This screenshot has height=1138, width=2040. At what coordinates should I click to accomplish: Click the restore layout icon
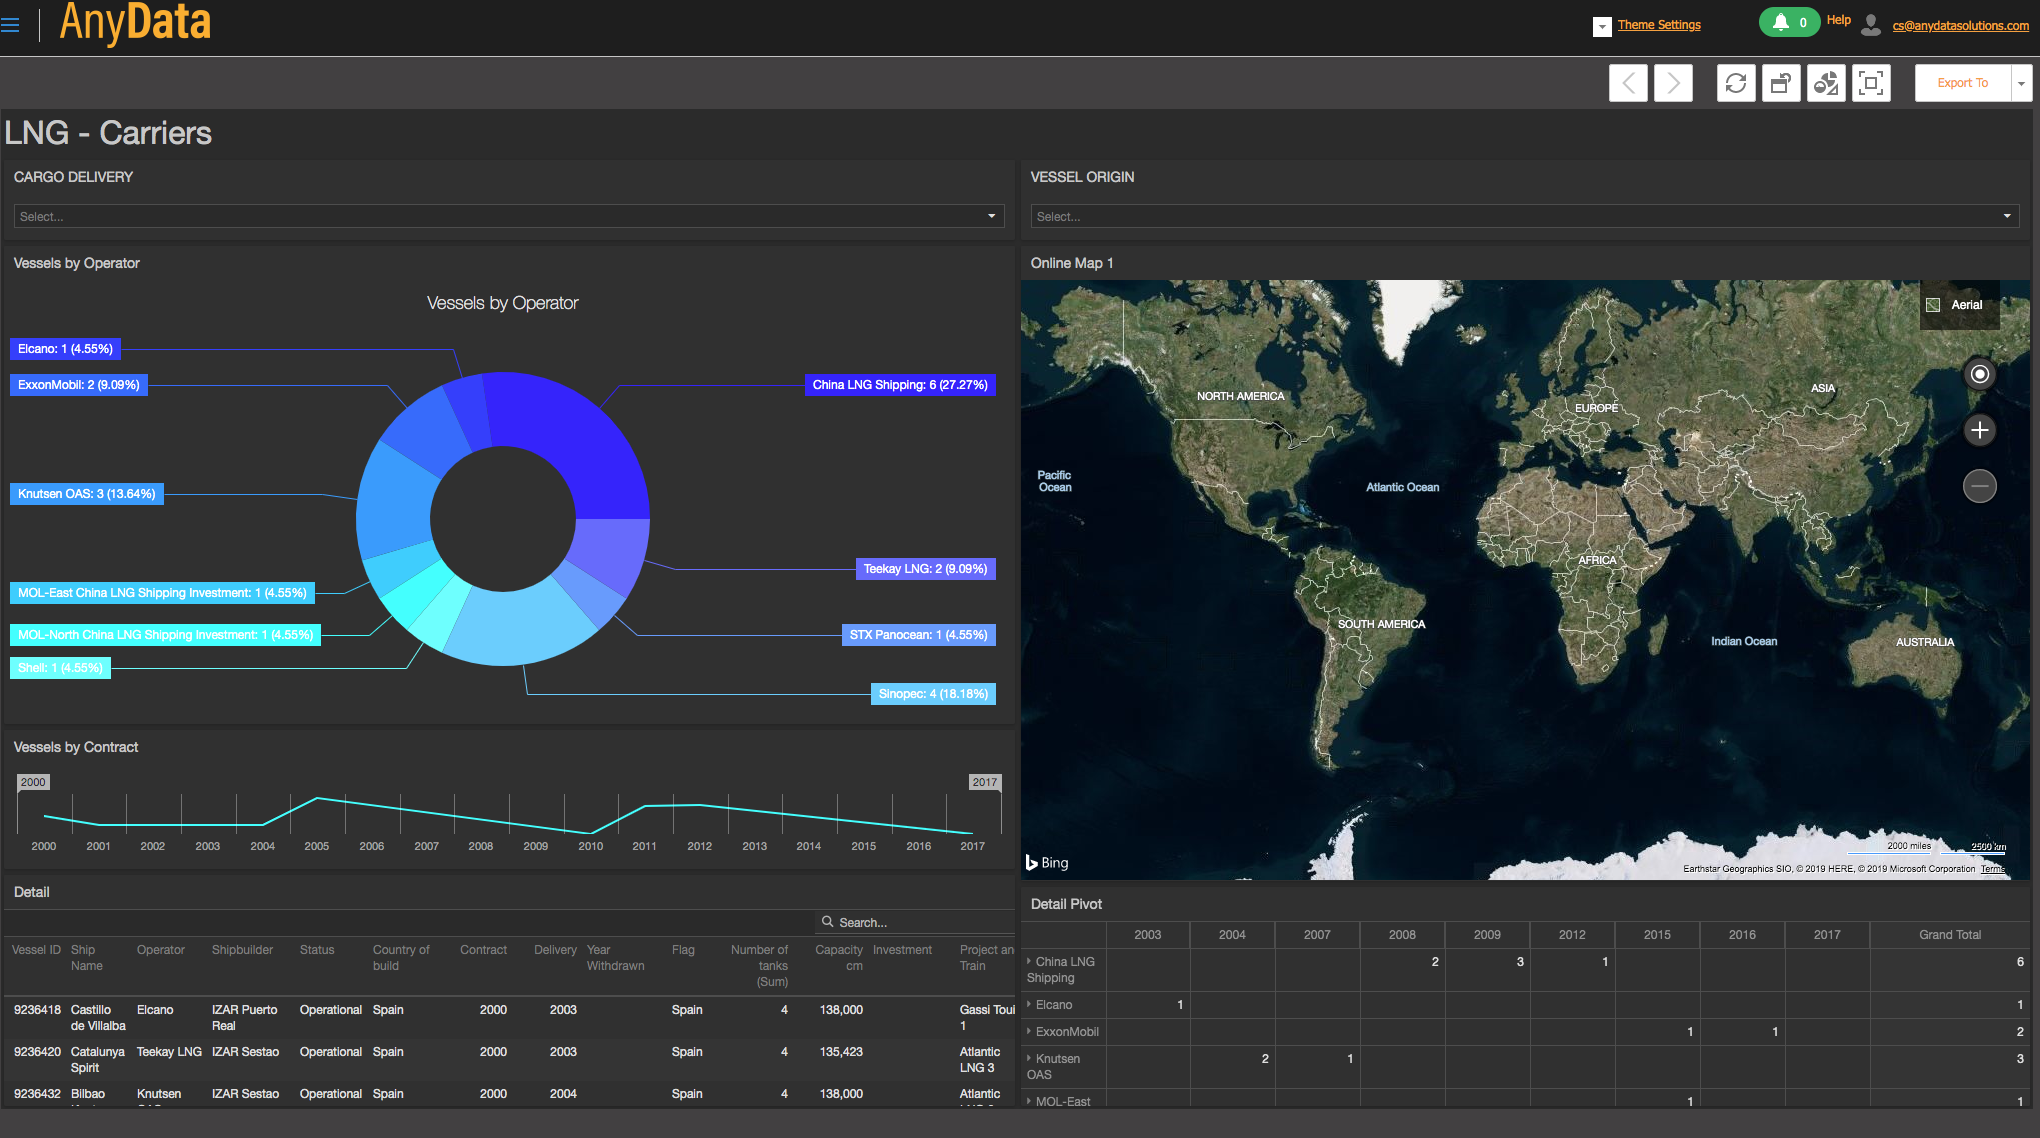(1781, 83)
